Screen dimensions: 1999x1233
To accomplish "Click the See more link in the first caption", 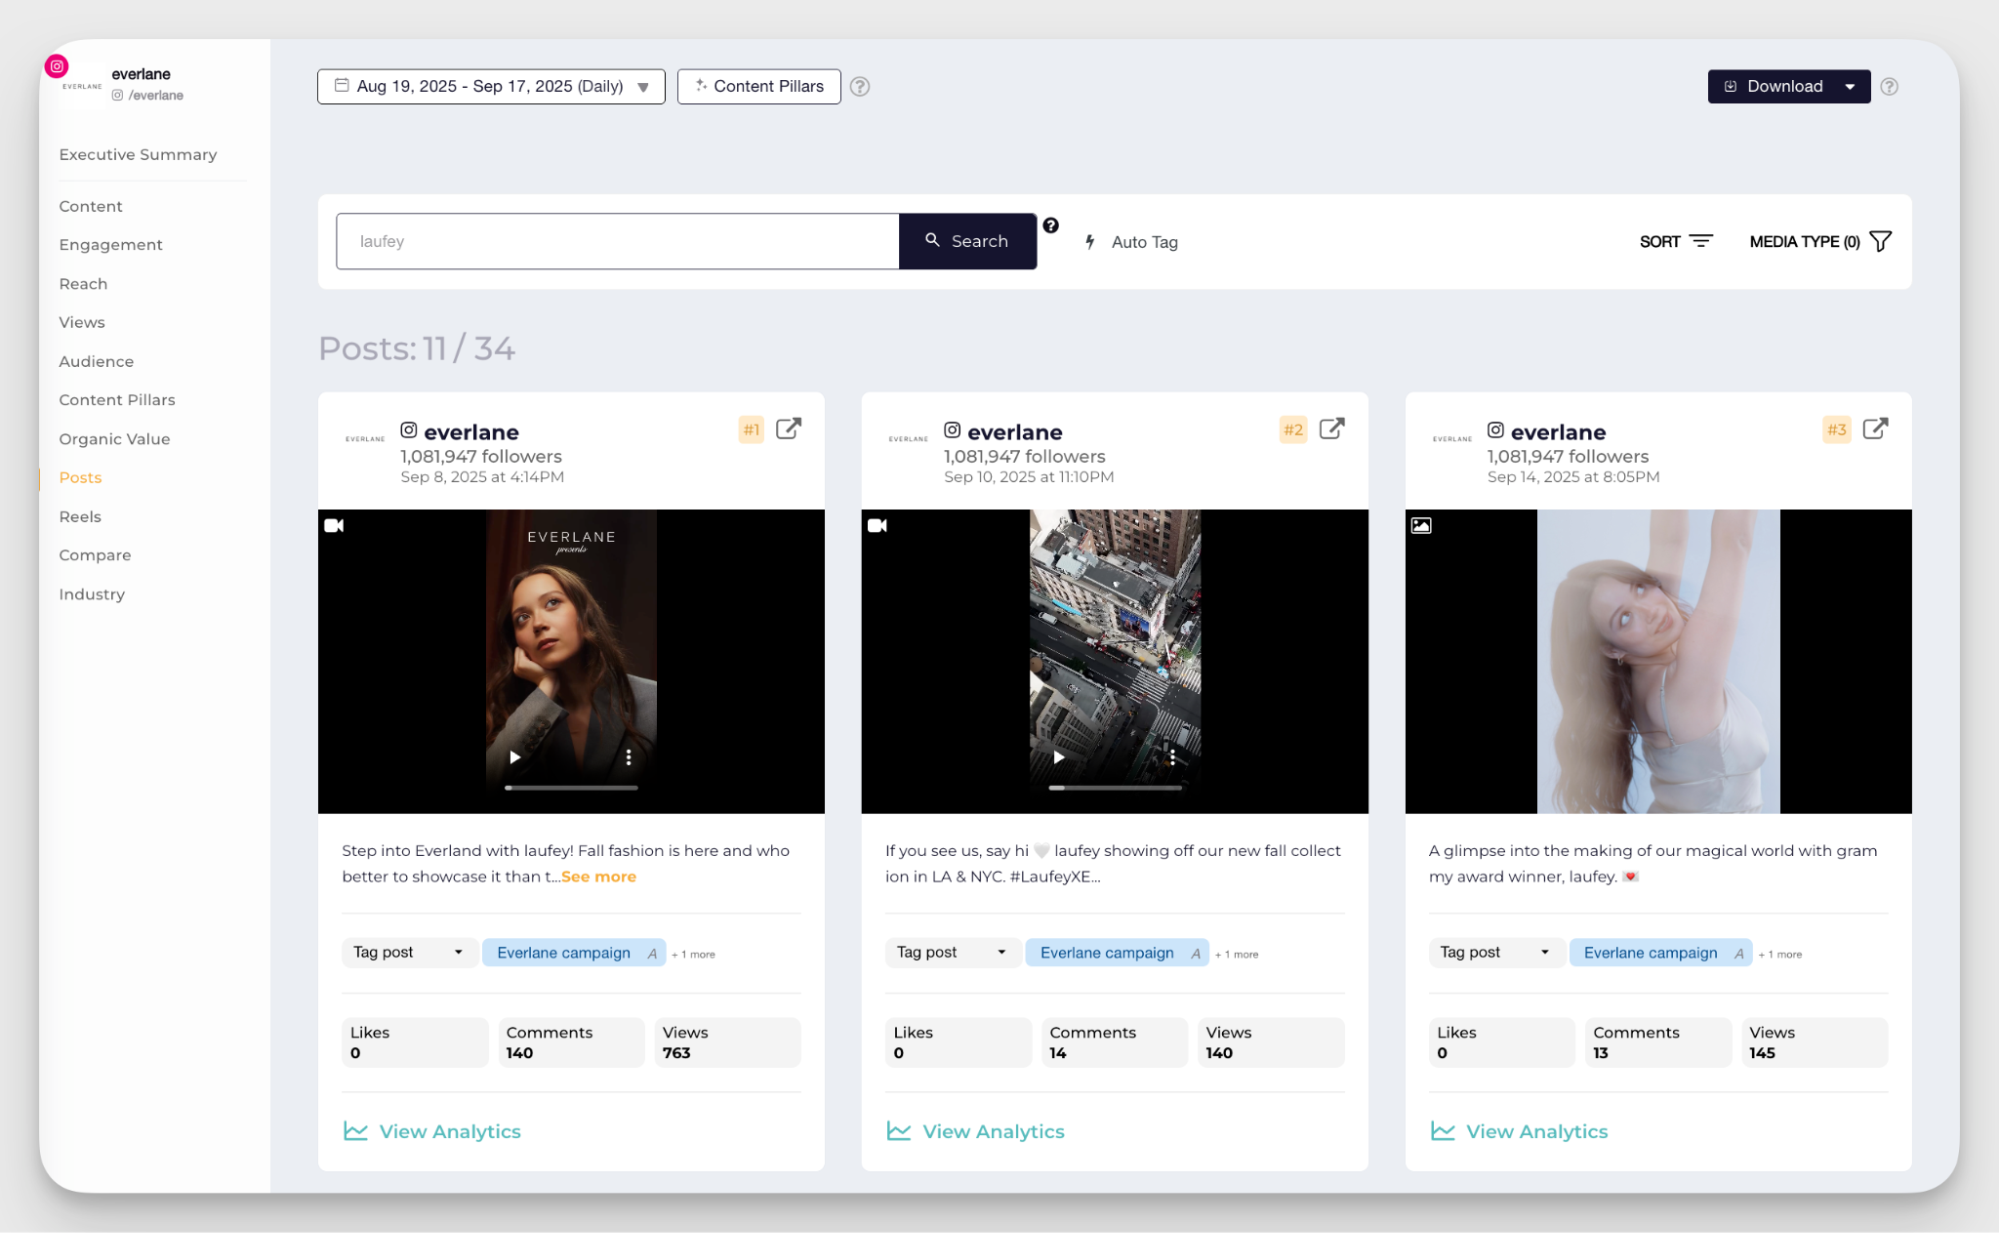I will [598, 876].
